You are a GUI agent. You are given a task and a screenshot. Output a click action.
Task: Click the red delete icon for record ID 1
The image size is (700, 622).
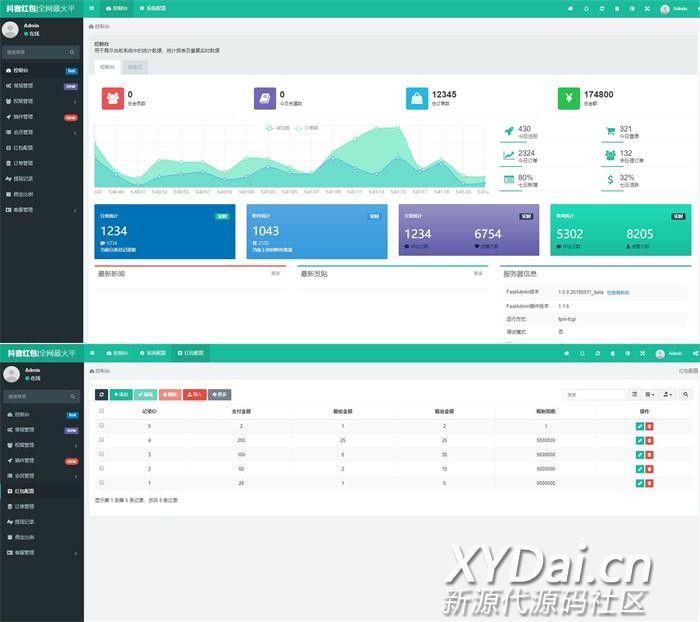coord(649,483)
